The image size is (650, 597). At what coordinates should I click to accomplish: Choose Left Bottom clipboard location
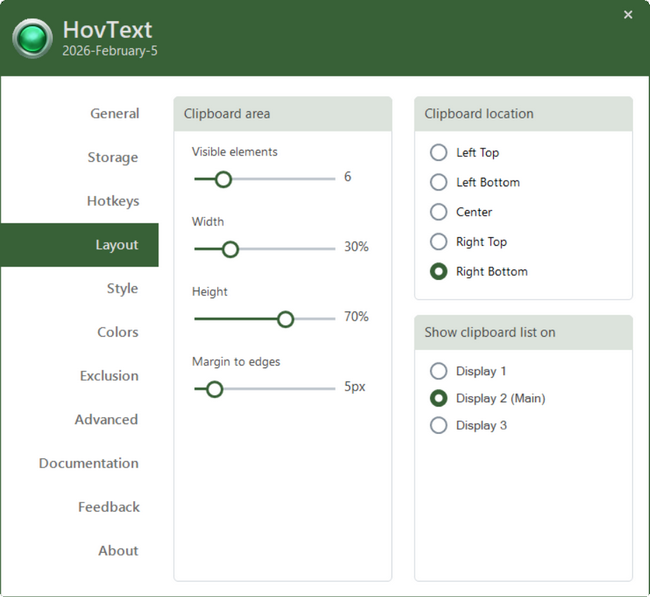[x=438, y=183]
